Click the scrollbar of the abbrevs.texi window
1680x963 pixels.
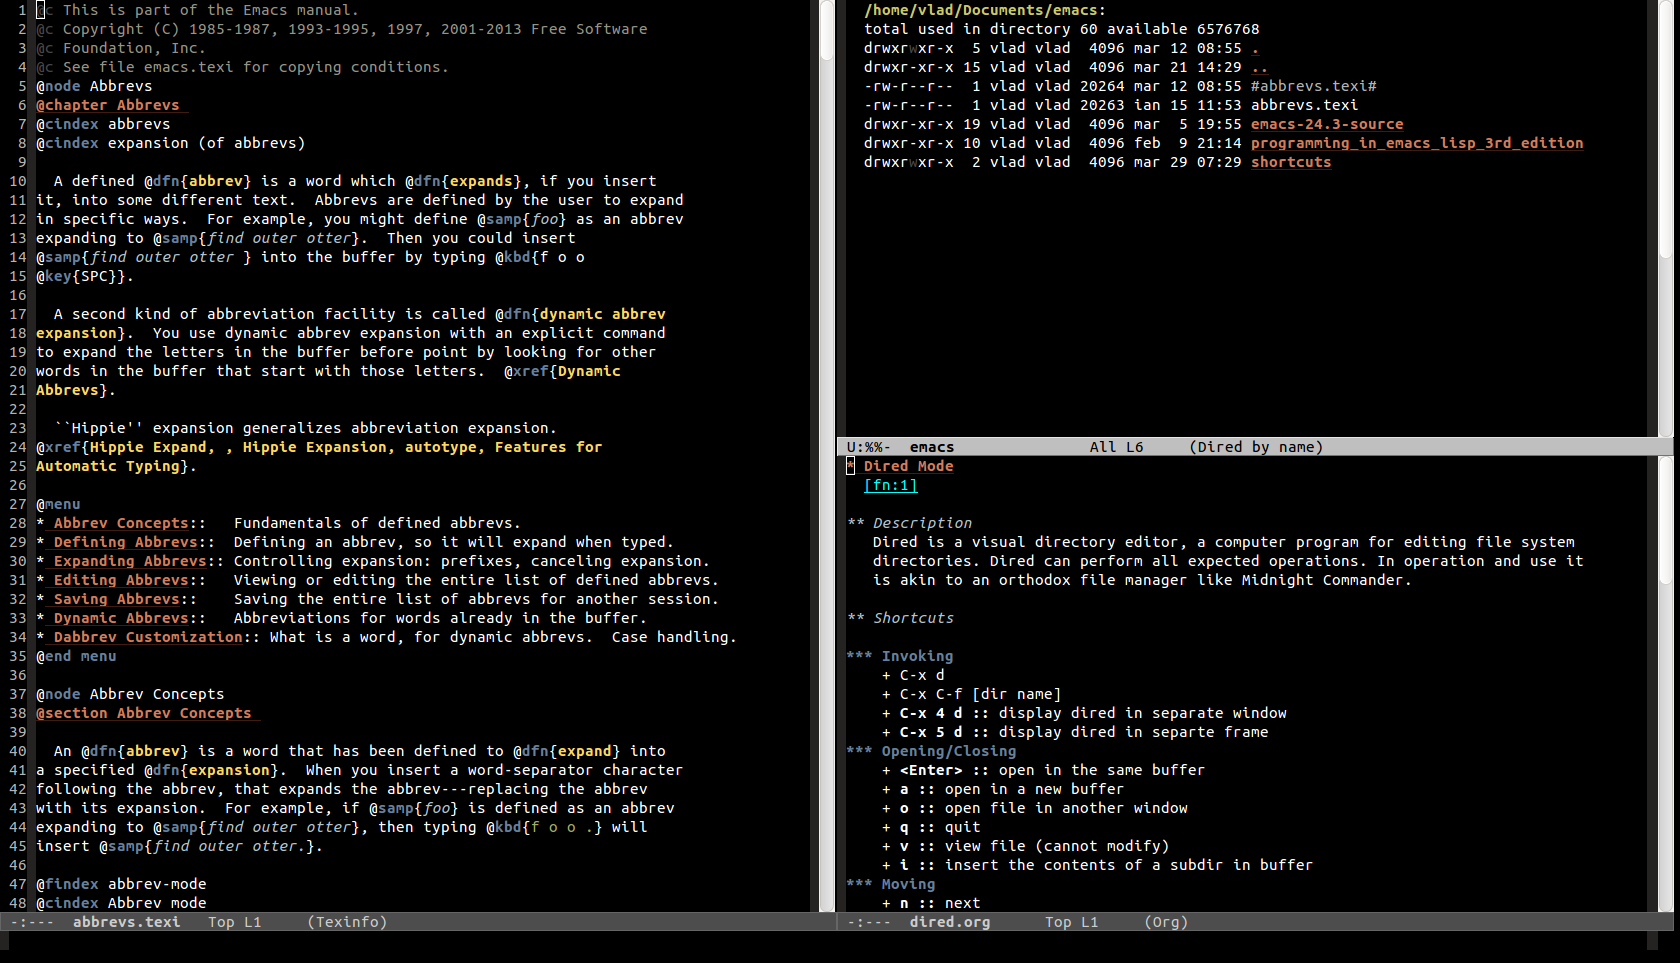827,455
